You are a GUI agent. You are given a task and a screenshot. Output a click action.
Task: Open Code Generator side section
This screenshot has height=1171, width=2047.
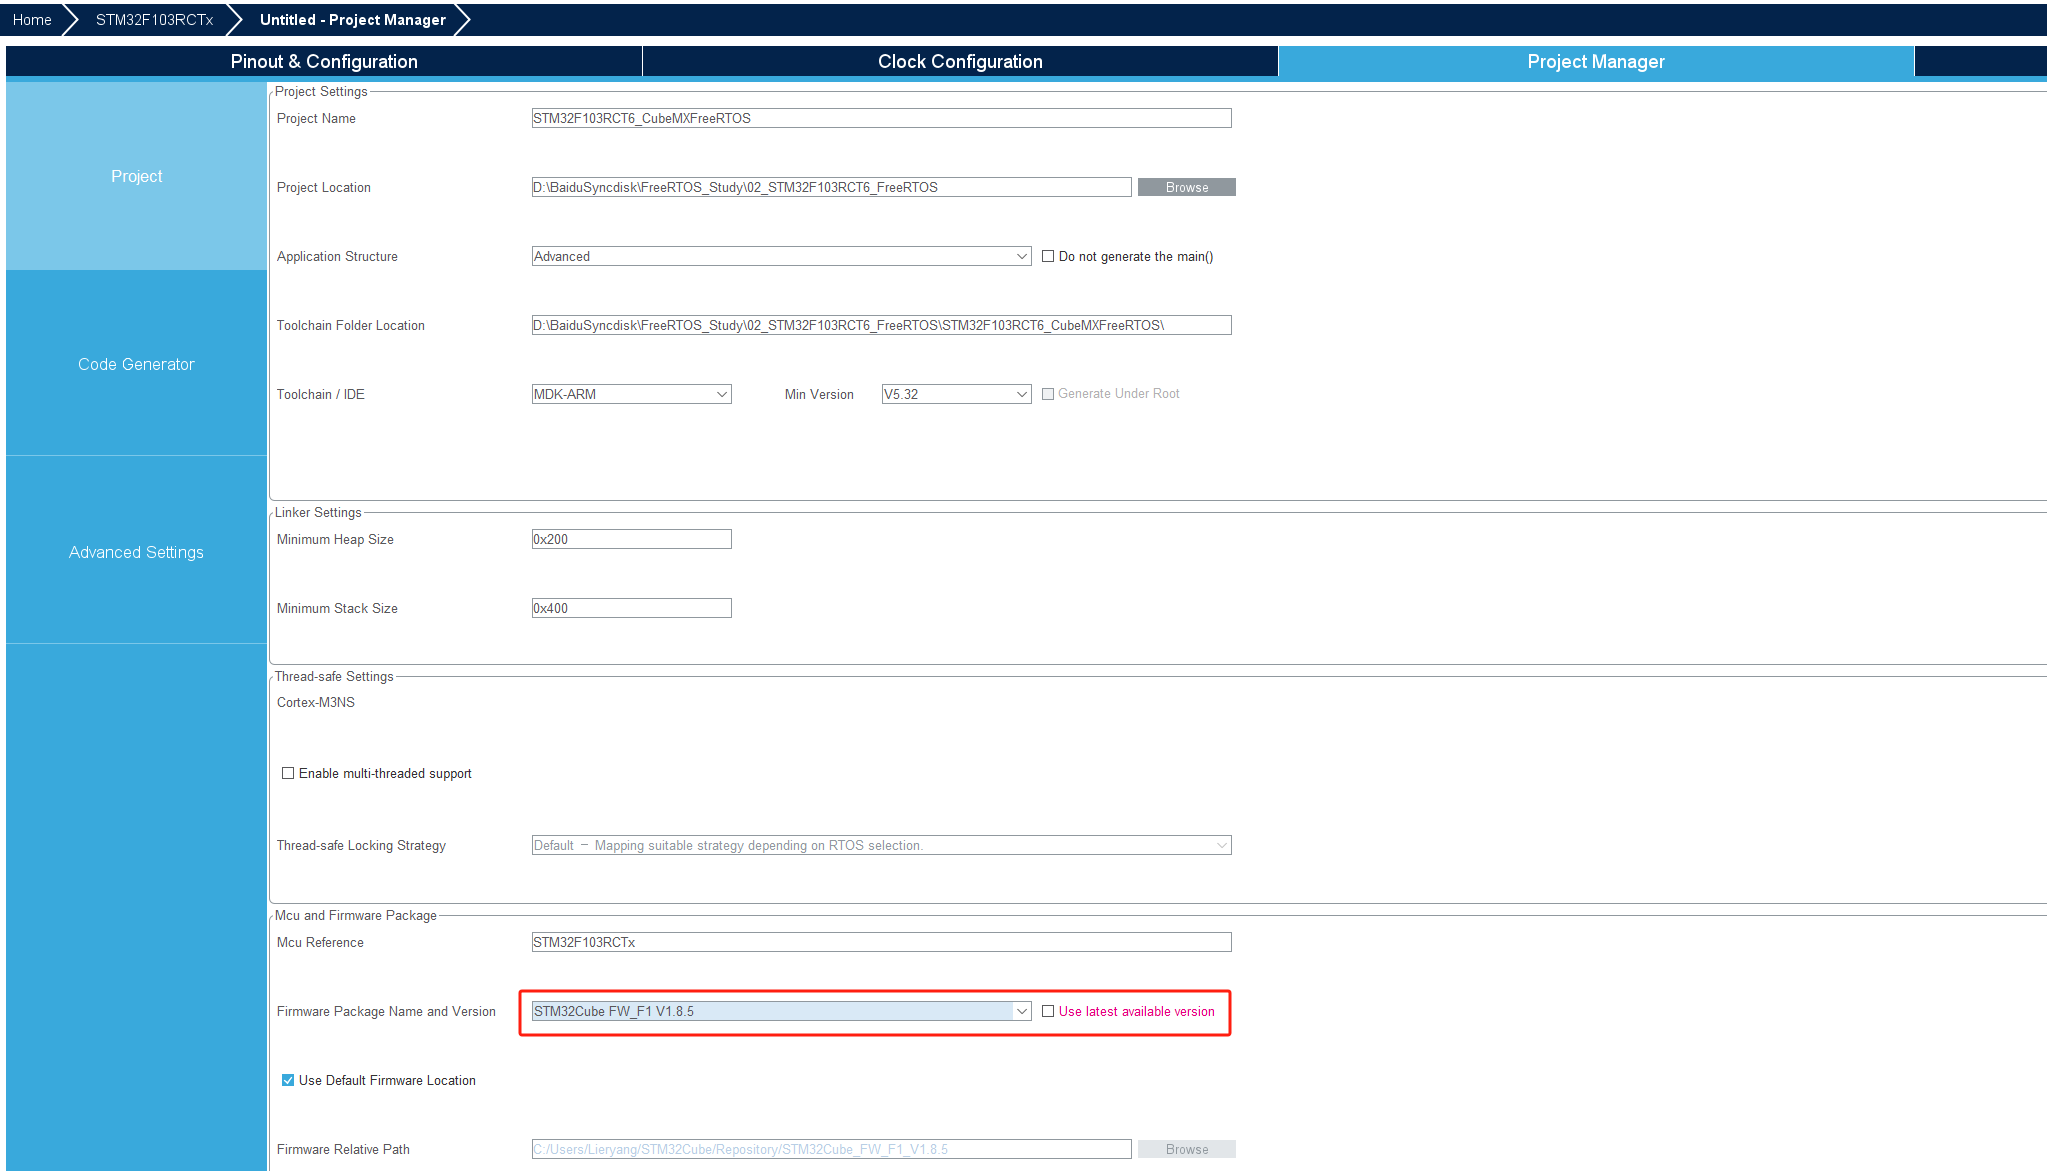(137, 364)
